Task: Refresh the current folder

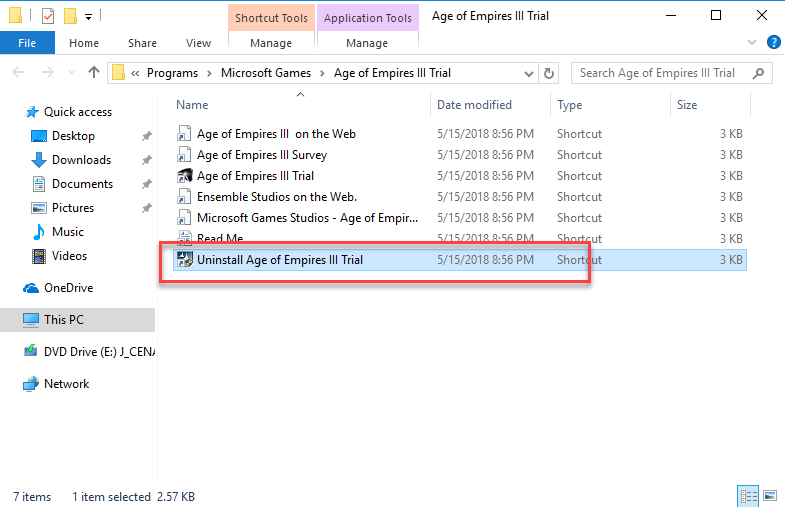Action: pos(549,74)
